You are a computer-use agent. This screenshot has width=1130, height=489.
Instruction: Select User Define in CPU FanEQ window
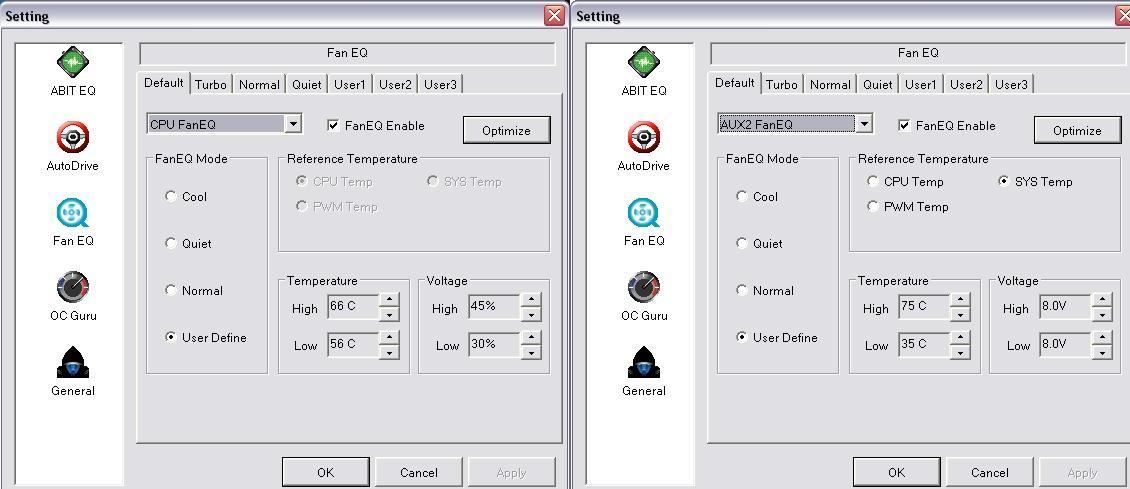coord(171,337)
